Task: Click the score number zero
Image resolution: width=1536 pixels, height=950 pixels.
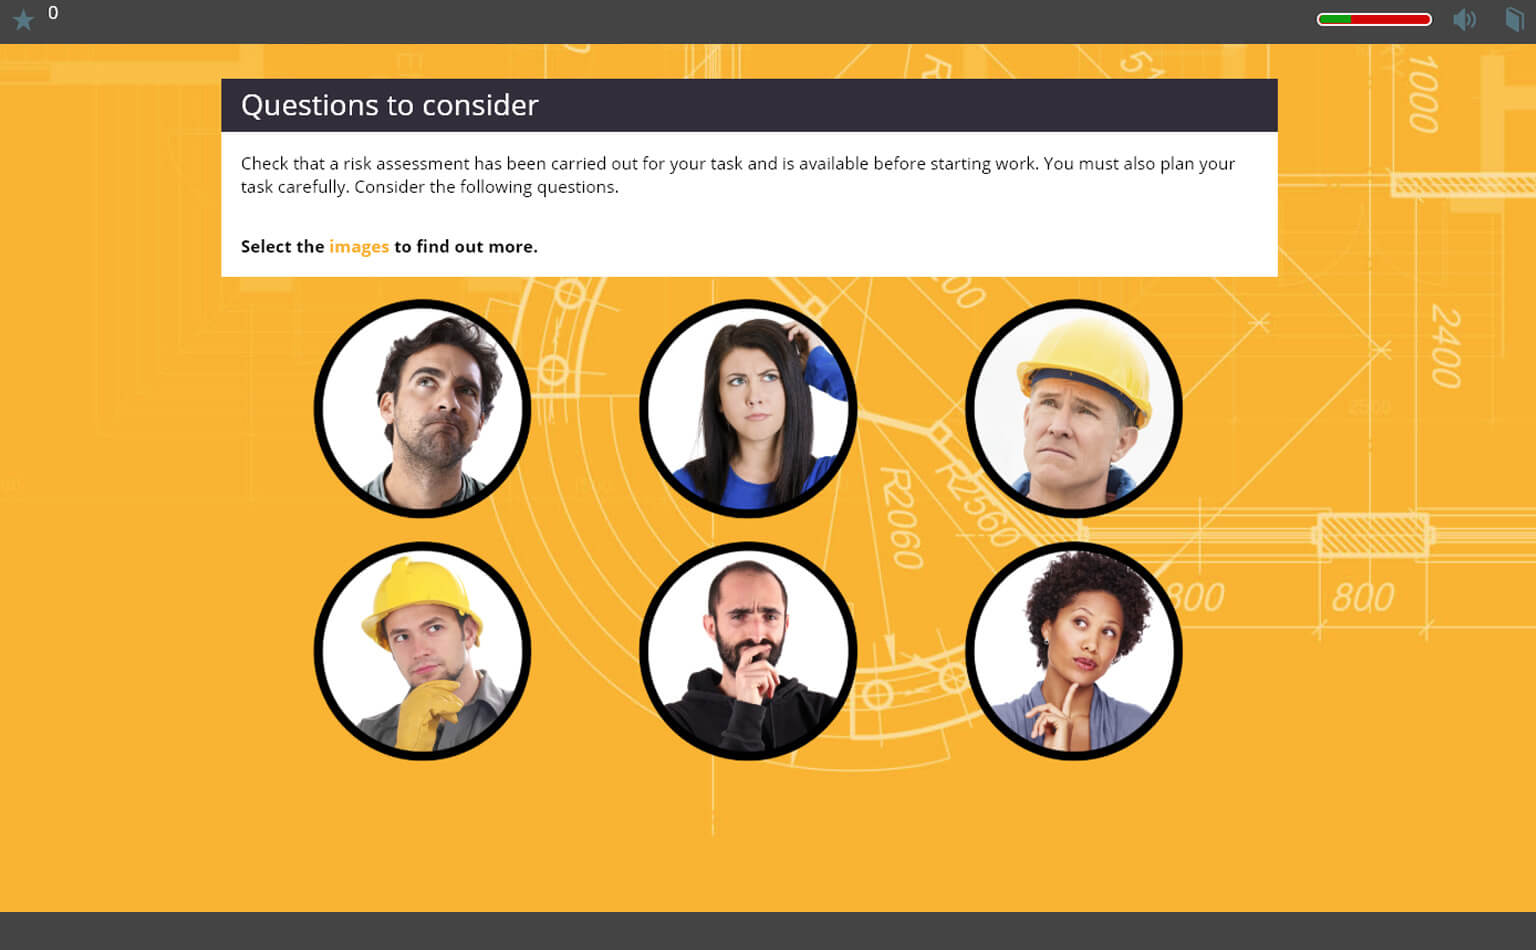Action: point(53,13)
